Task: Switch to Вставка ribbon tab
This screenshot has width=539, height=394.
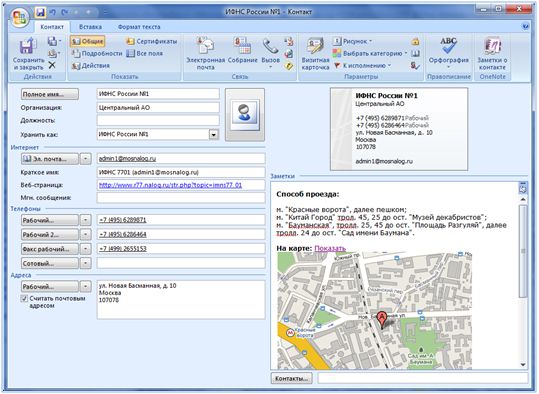Action: coord(90,27)
